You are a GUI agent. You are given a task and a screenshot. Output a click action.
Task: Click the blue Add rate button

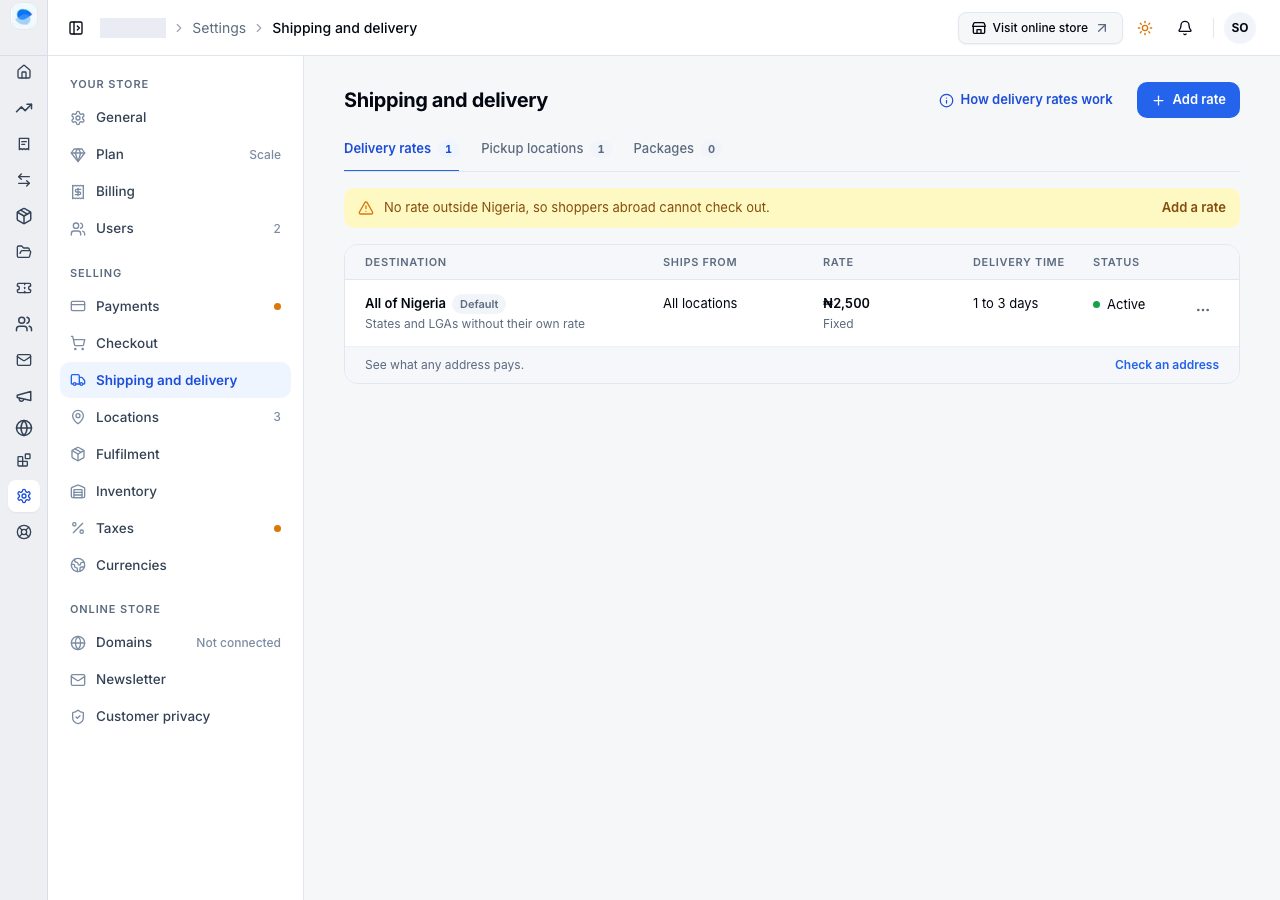tap(1188, 100)
